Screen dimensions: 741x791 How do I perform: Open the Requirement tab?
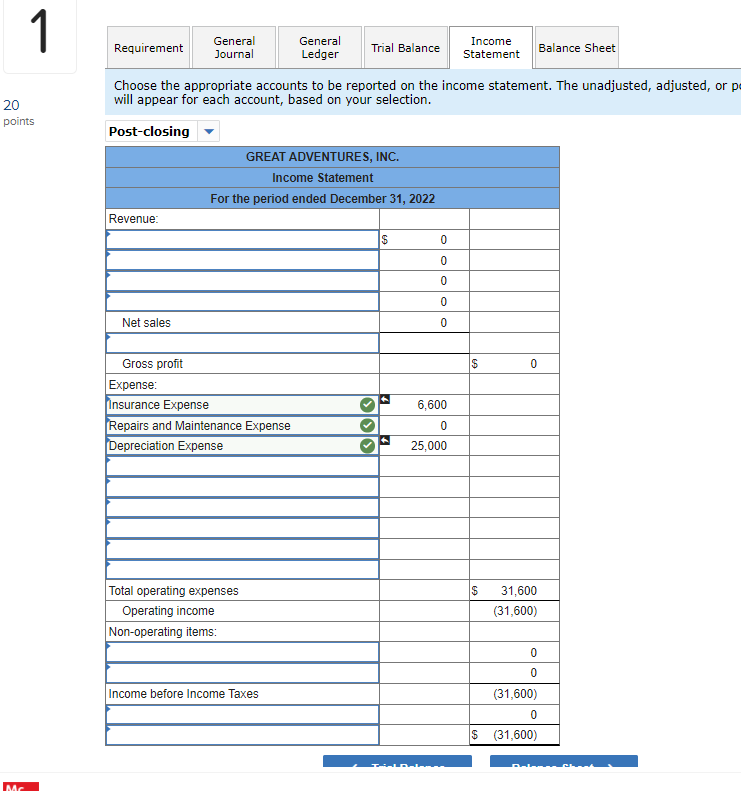[148, 47]
